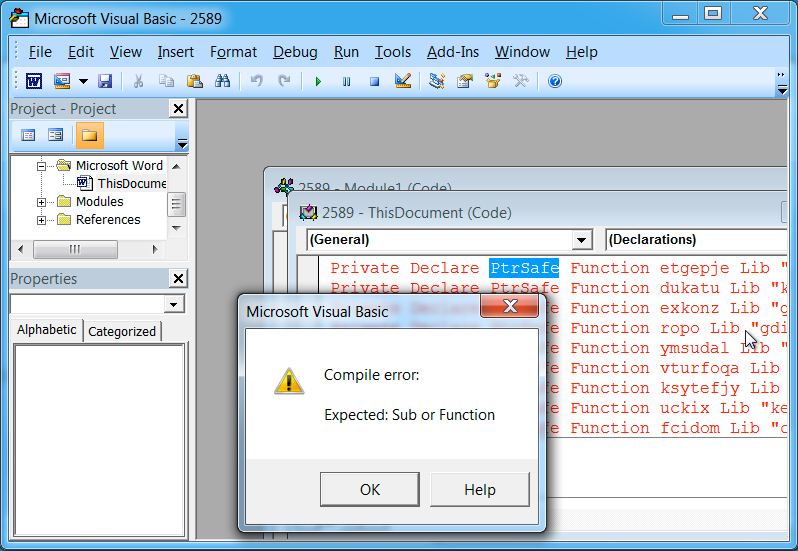The image size is (798, 551).
Task: Click the Redo arrow icon
Action: 284,81
